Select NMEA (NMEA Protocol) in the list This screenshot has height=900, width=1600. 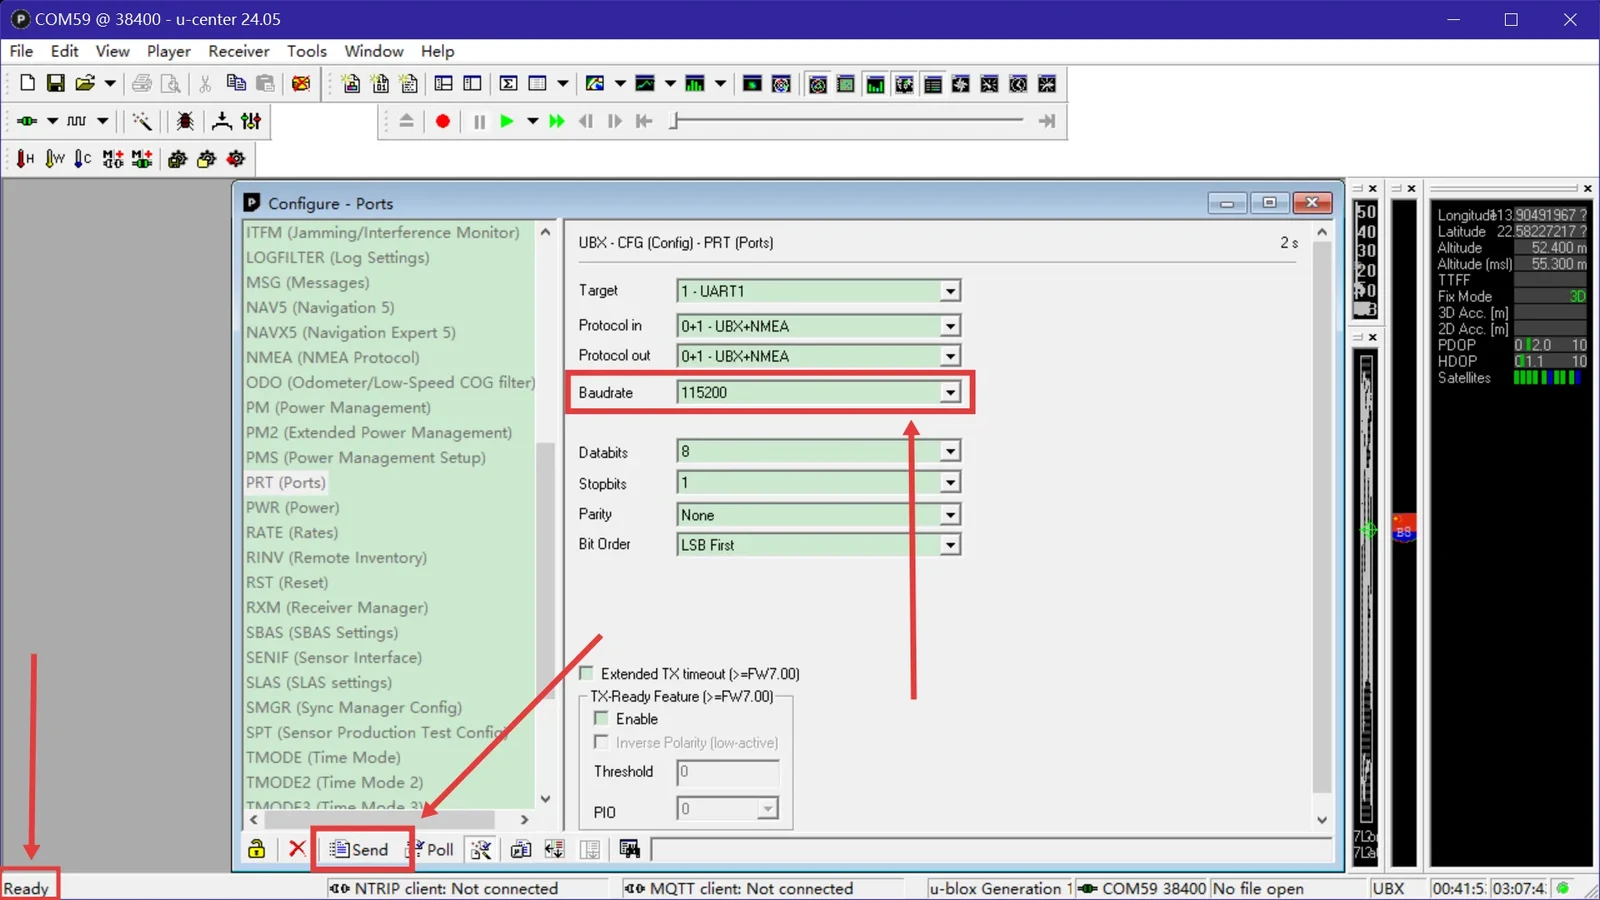(333, 357)
